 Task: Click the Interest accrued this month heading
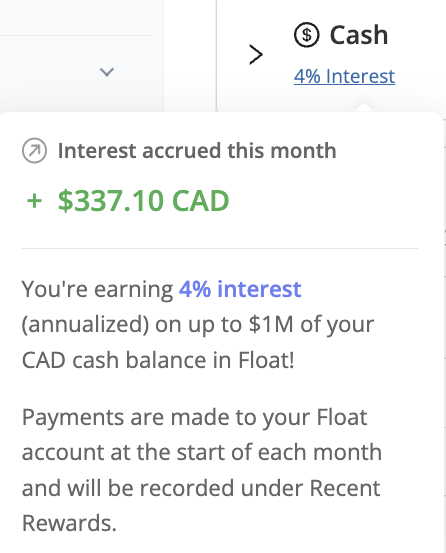(197, 151)
